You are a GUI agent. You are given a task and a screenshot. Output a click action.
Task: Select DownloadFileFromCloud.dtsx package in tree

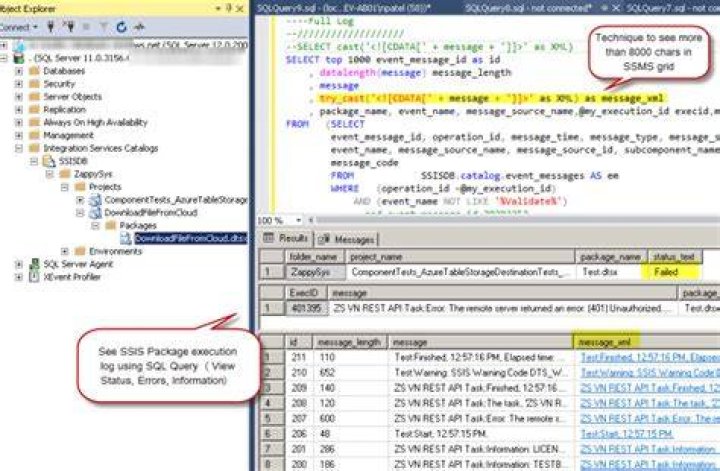[x=191, y=238]
